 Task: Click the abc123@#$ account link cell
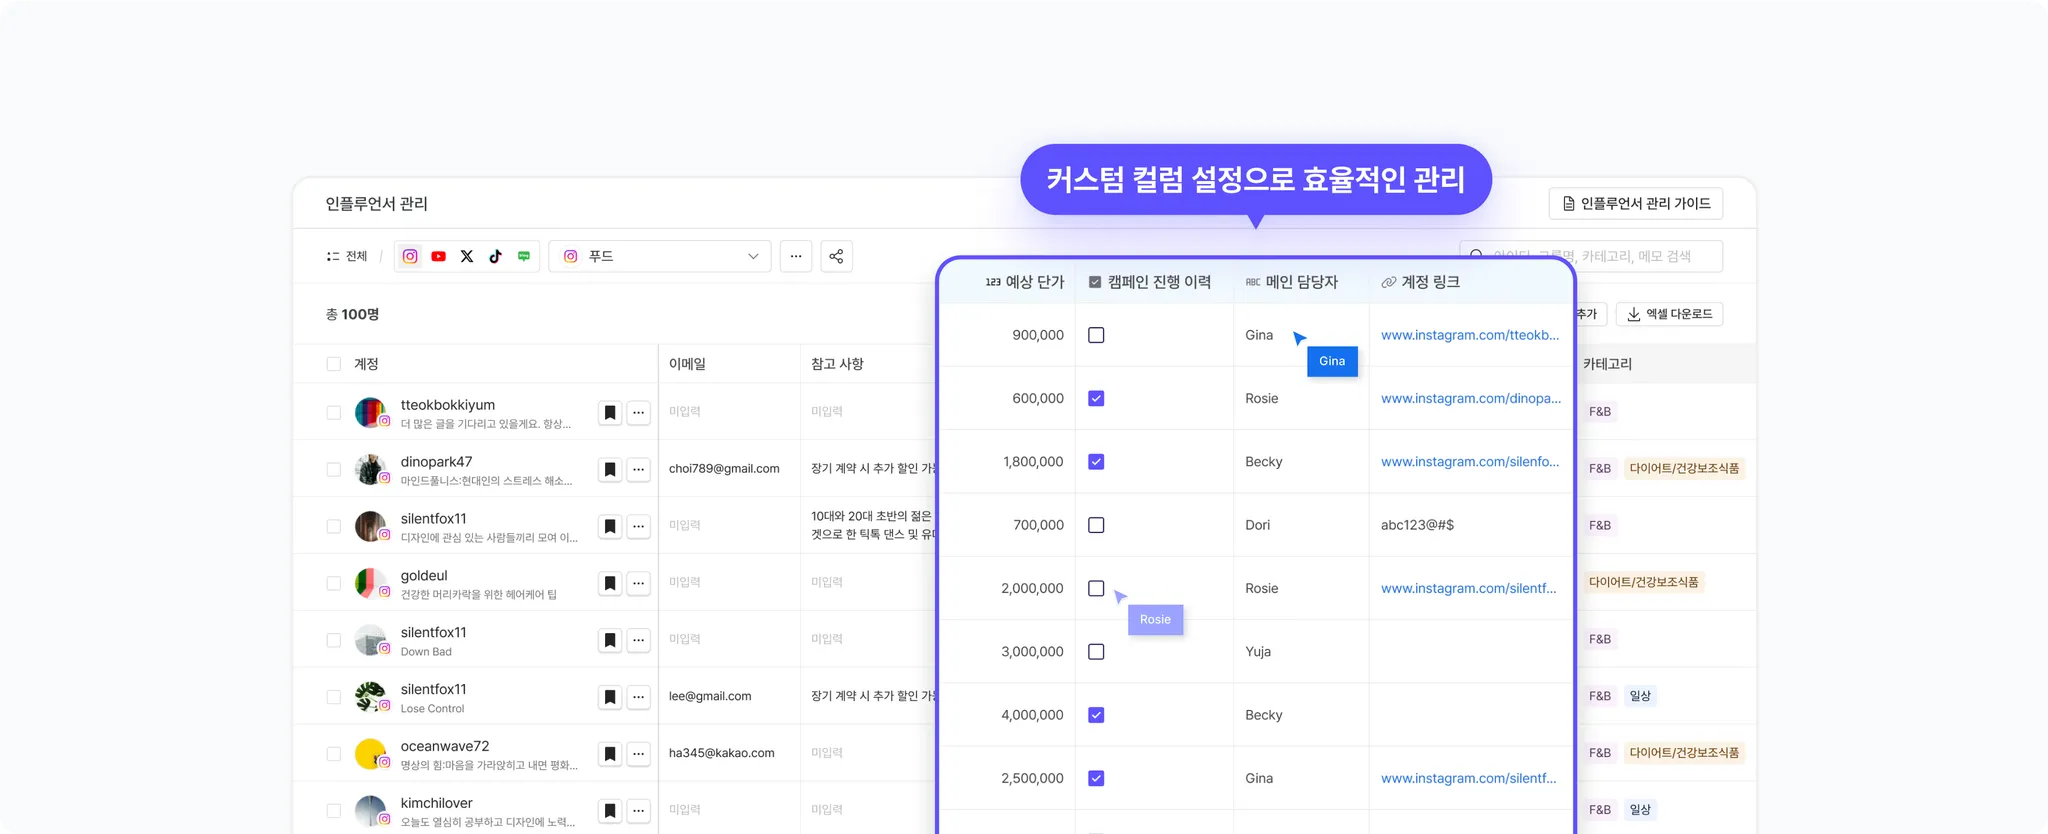pyautogui.click(x=1417, y=525)
